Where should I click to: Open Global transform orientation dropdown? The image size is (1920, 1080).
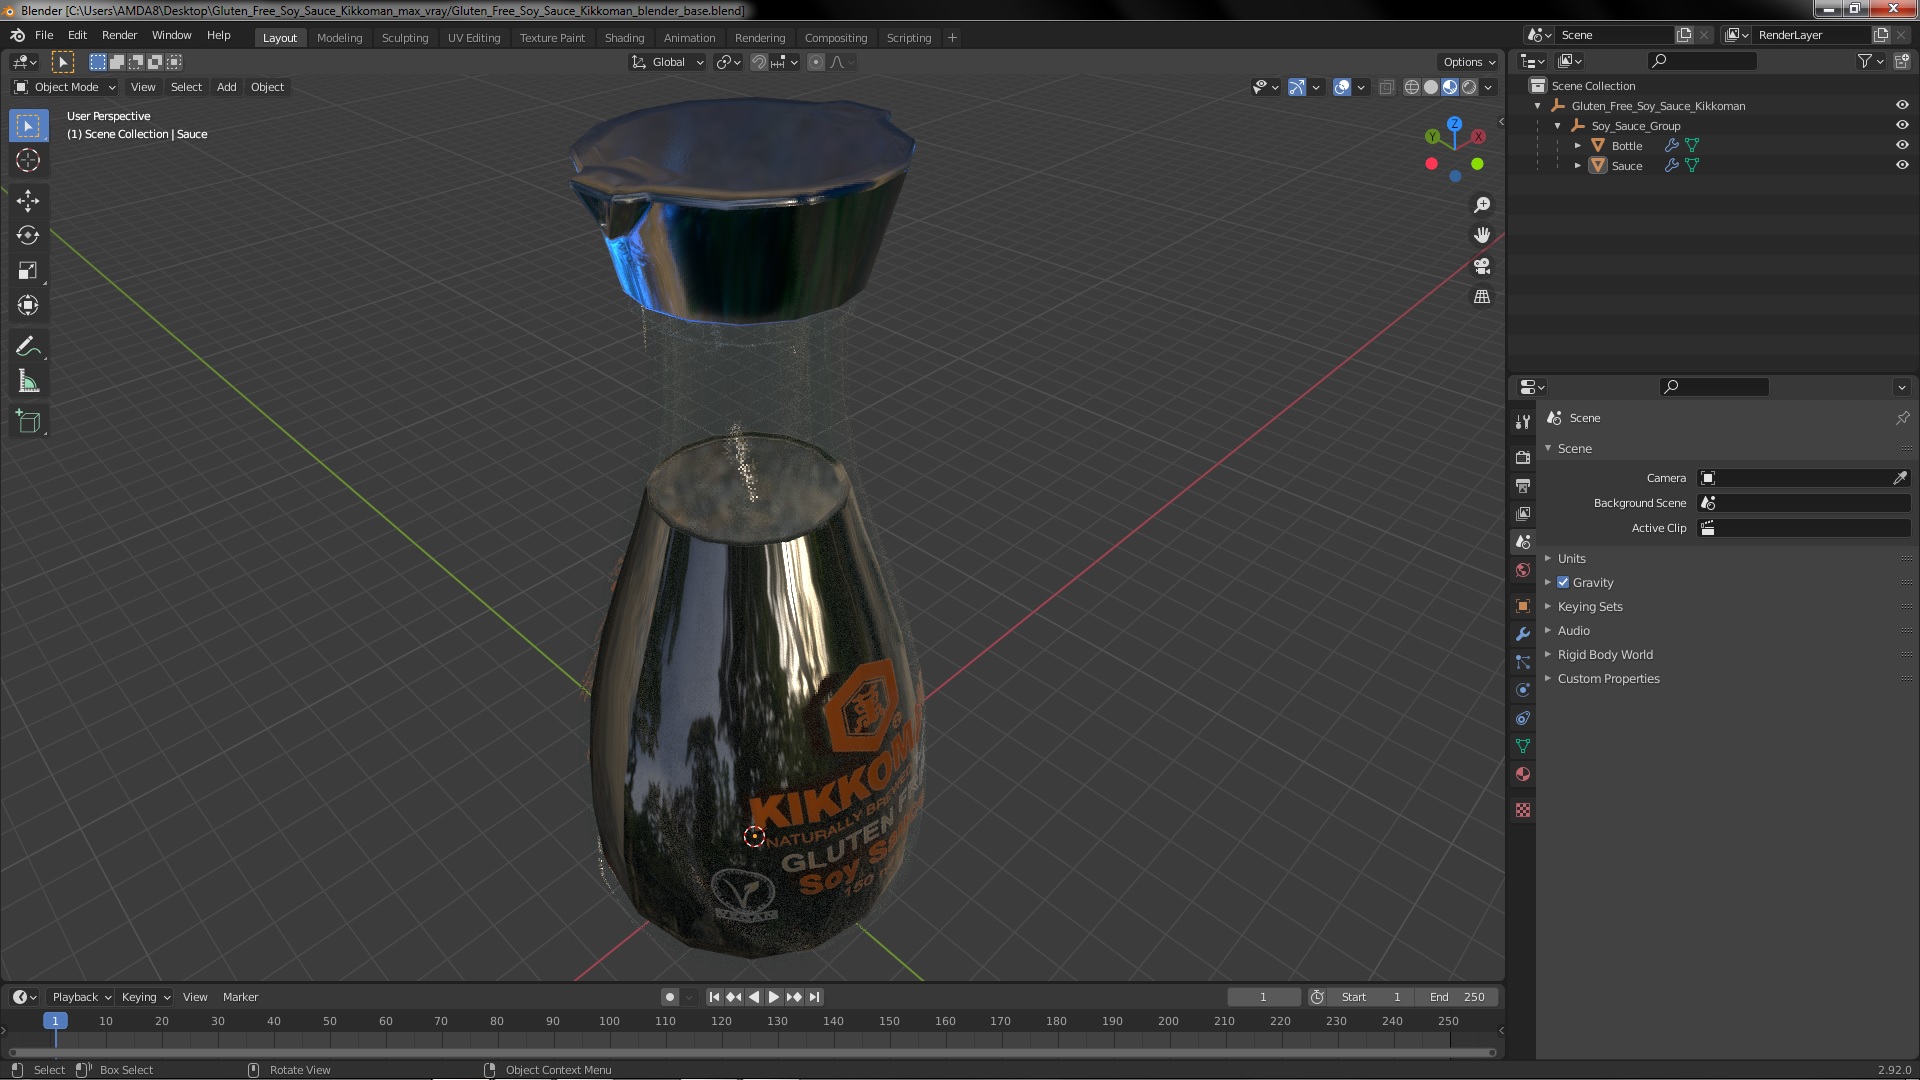coord(667,62)
